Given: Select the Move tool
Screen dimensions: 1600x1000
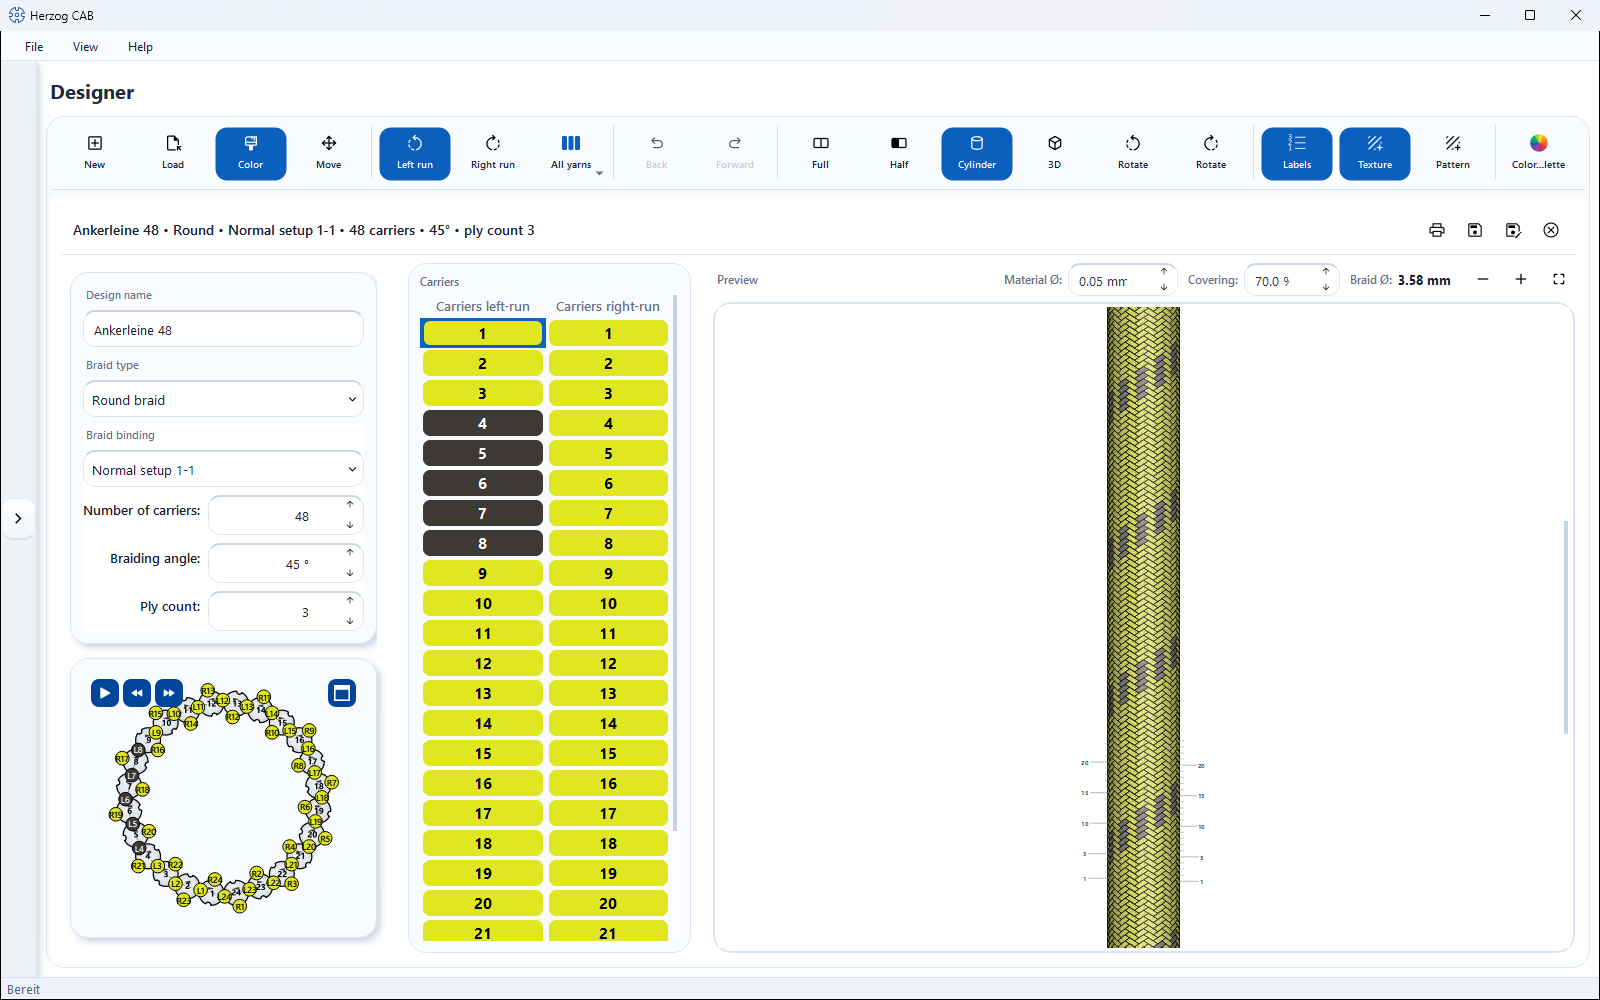Looking at the screenshot, I should click(329, 153).
